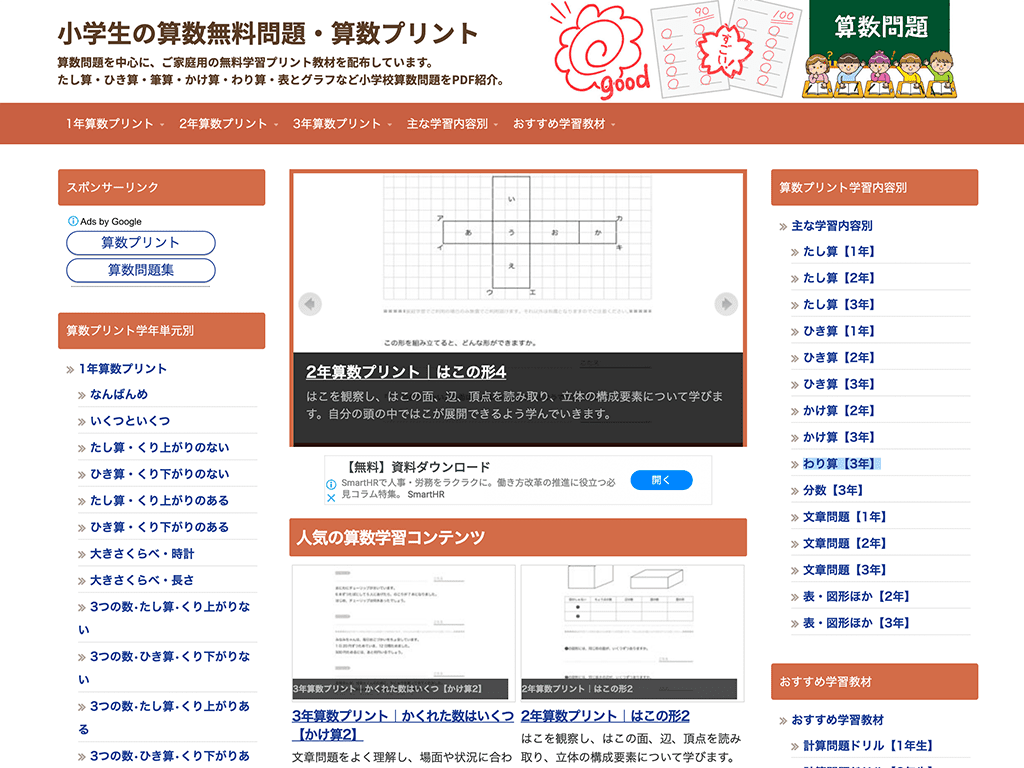Open the 主な学習内容別 right sidebar link
This screenshot has height=768, width=1024.
point(831,226)
